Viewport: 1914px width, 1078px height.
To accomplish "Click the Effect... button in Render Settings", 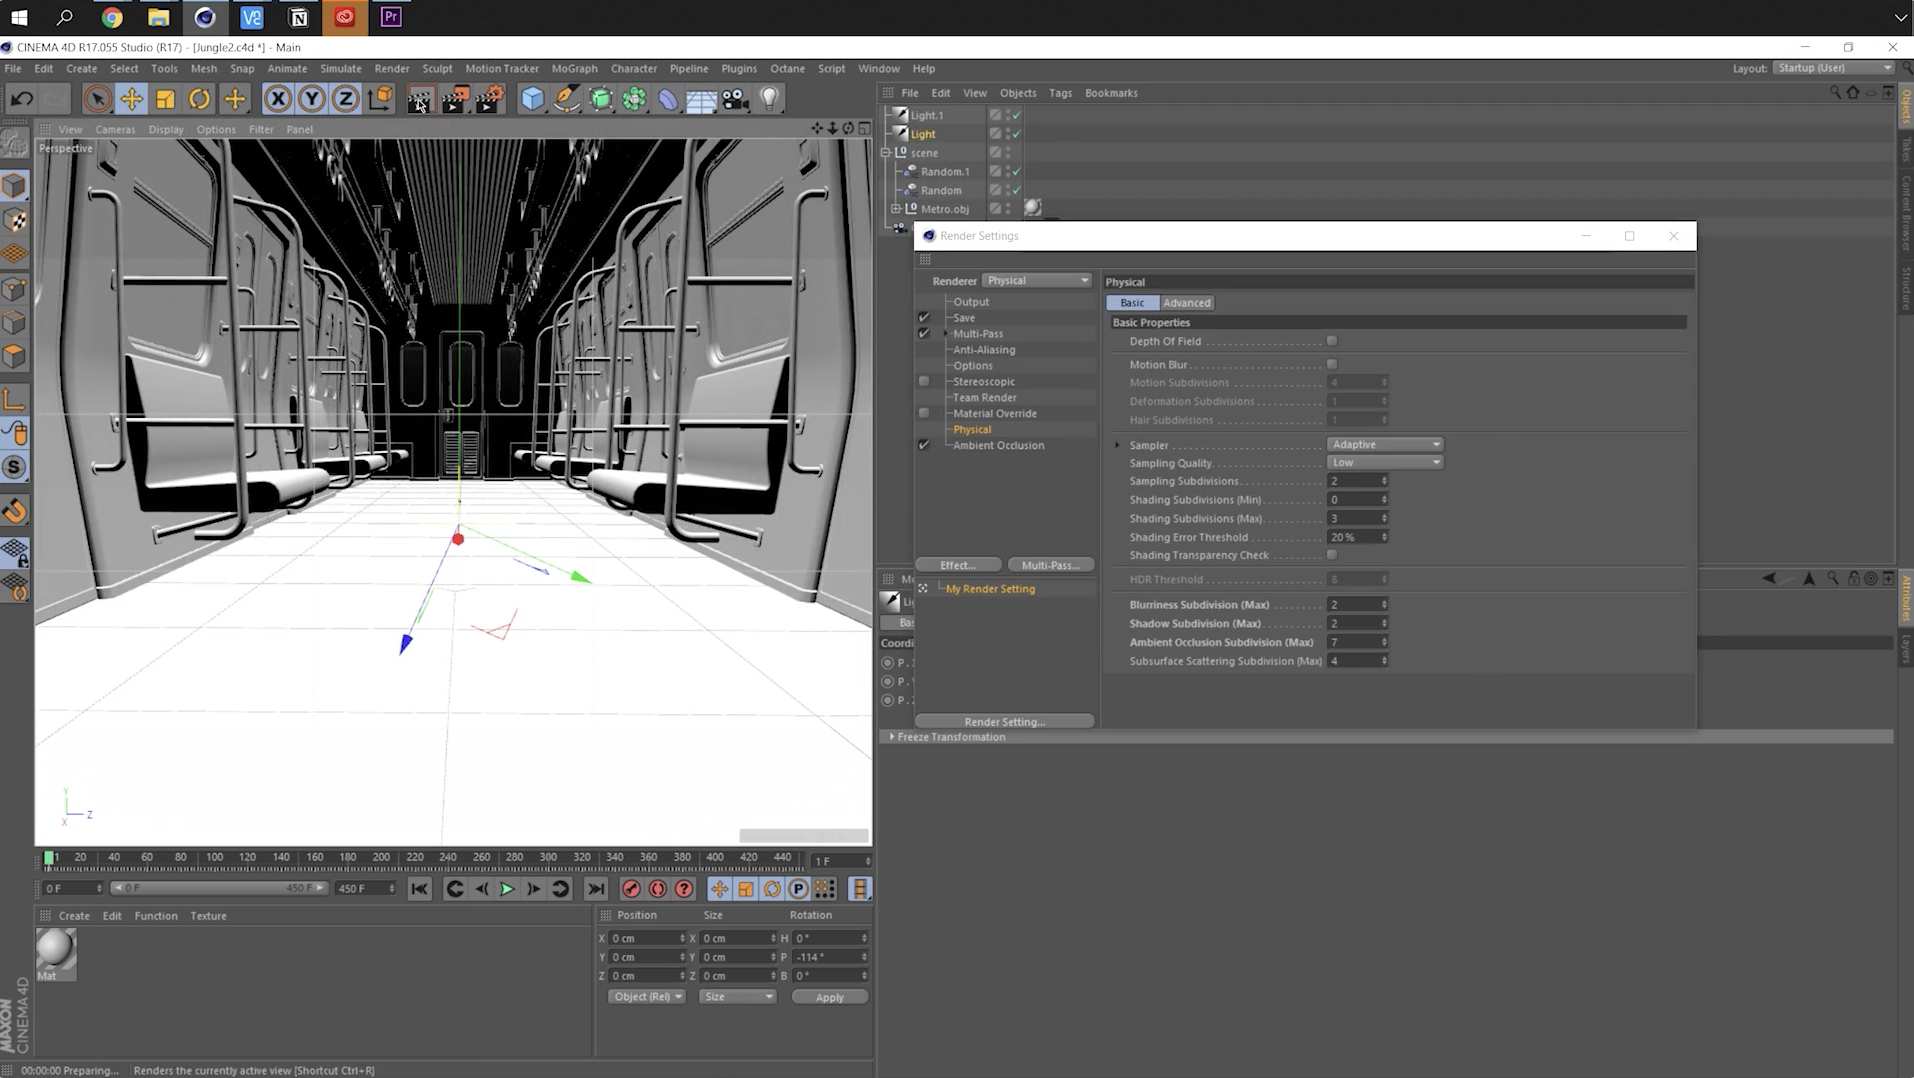I will tap(957, 564).
